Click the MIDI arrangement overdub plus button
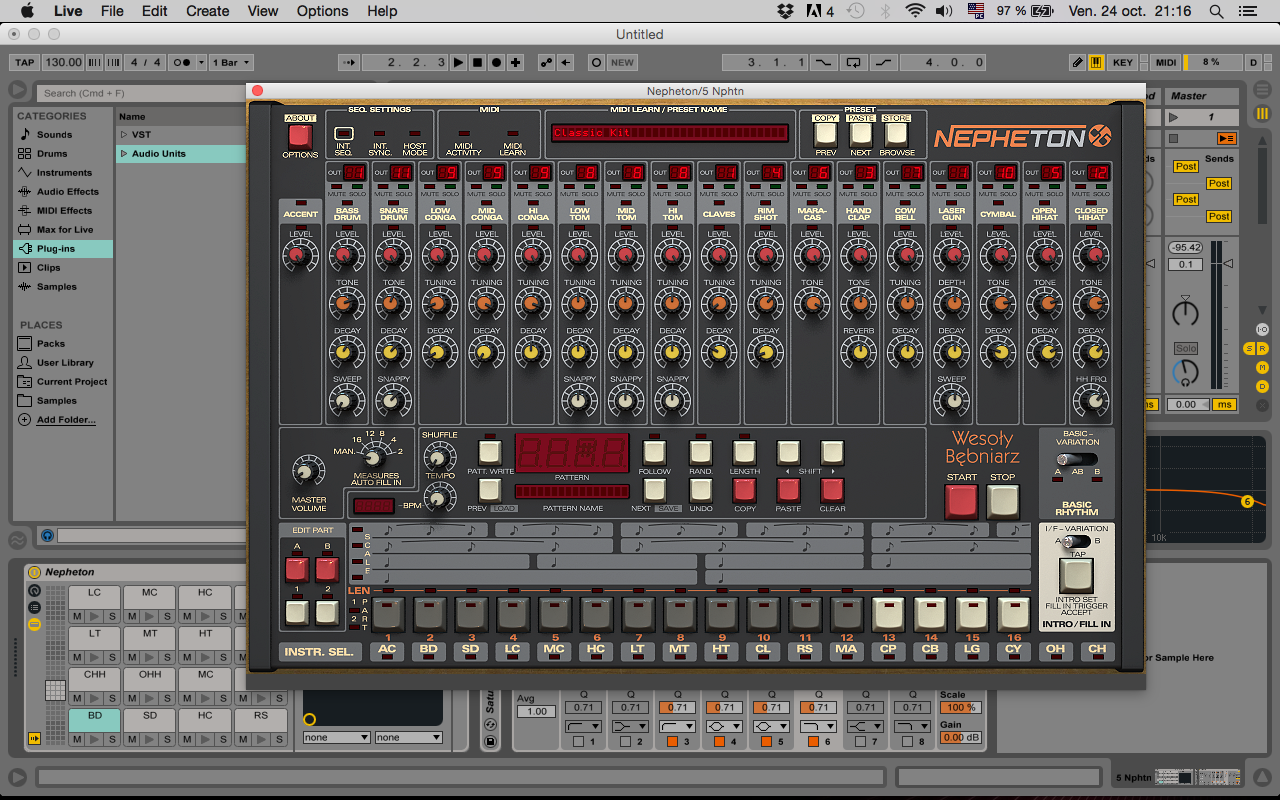 pyautogui.click(x=515, y=62)
